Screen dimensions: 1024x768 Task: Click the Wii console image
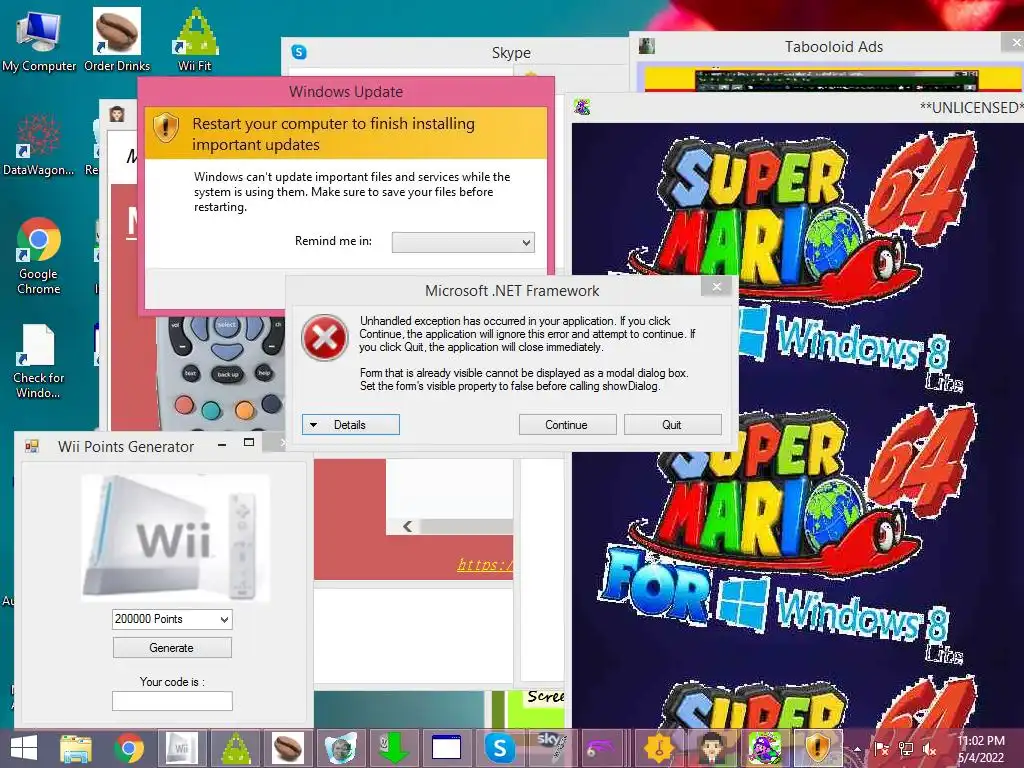coord(175,537)
